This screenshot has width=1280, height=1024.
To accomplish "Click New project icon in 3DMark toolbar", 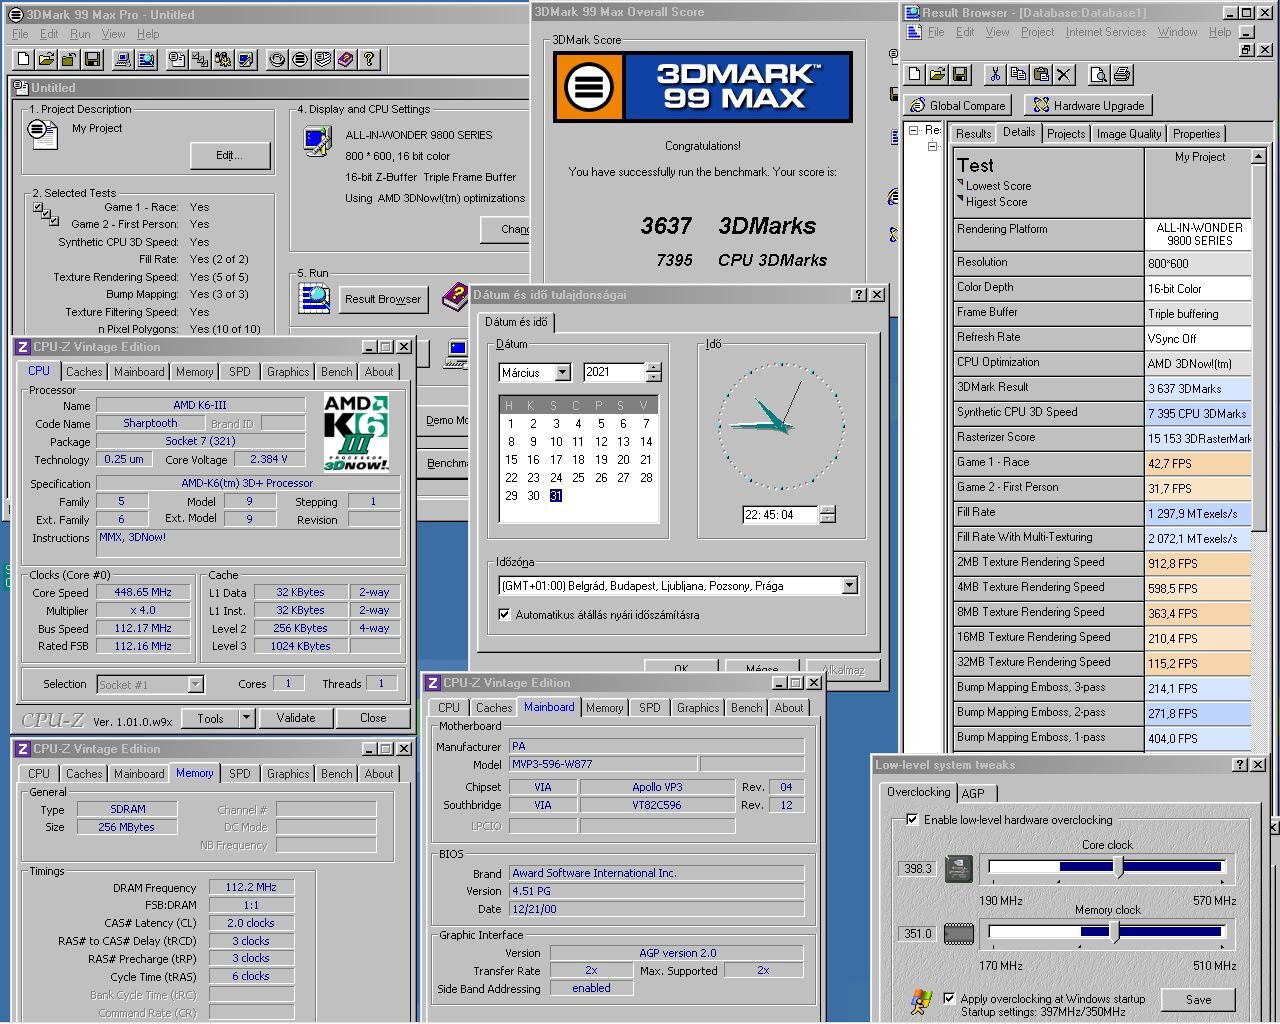I will 24,60.
